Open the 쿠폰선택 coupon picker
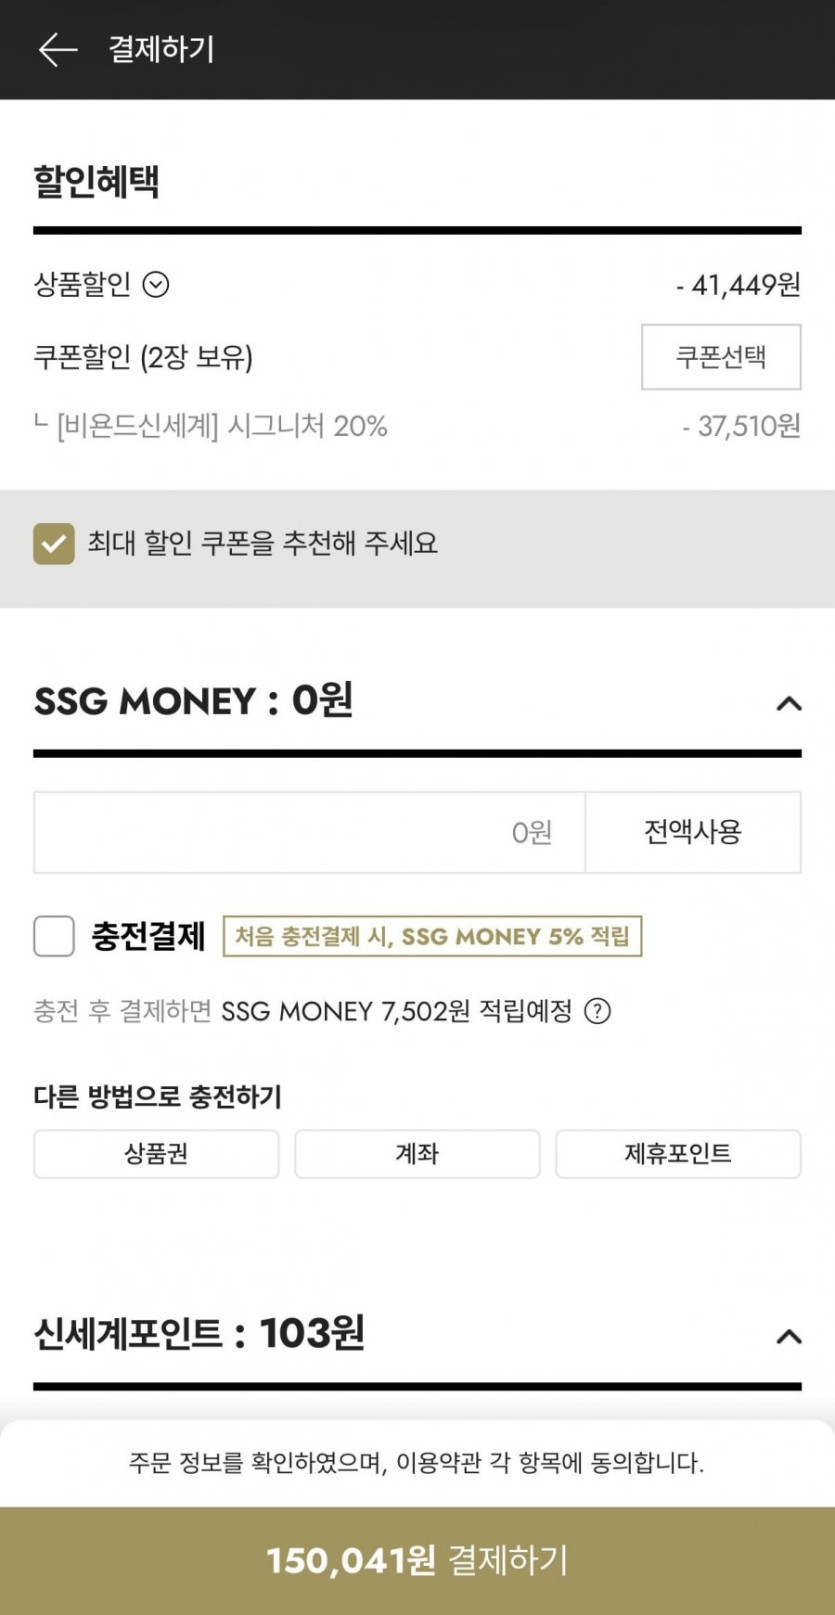Screen dimensions: 835x1615 (720, 357)
